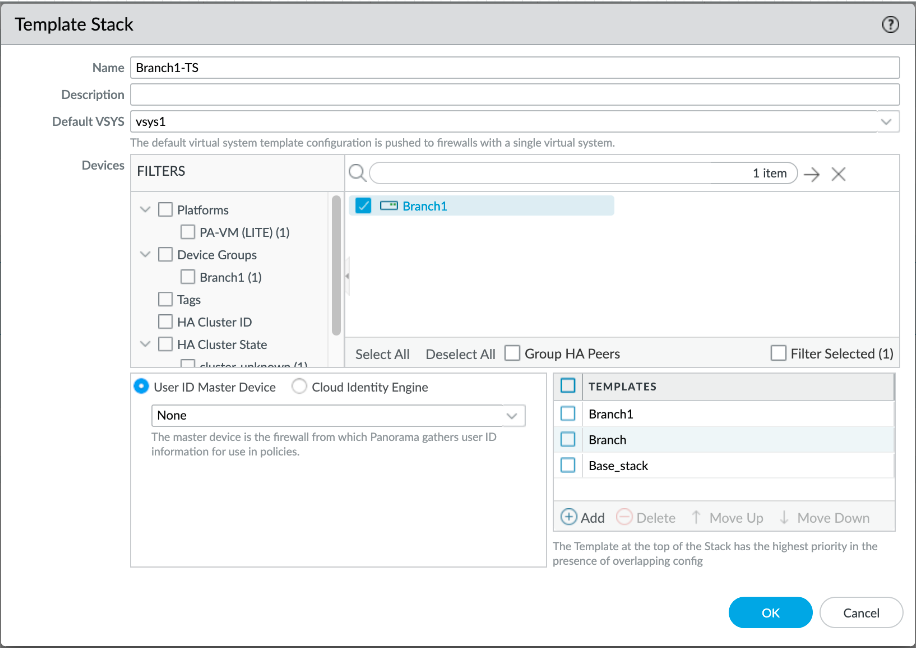Focus the Name input field
This screenshot has height=648, width=916.
pyautogui.click(x=515, y=68)
